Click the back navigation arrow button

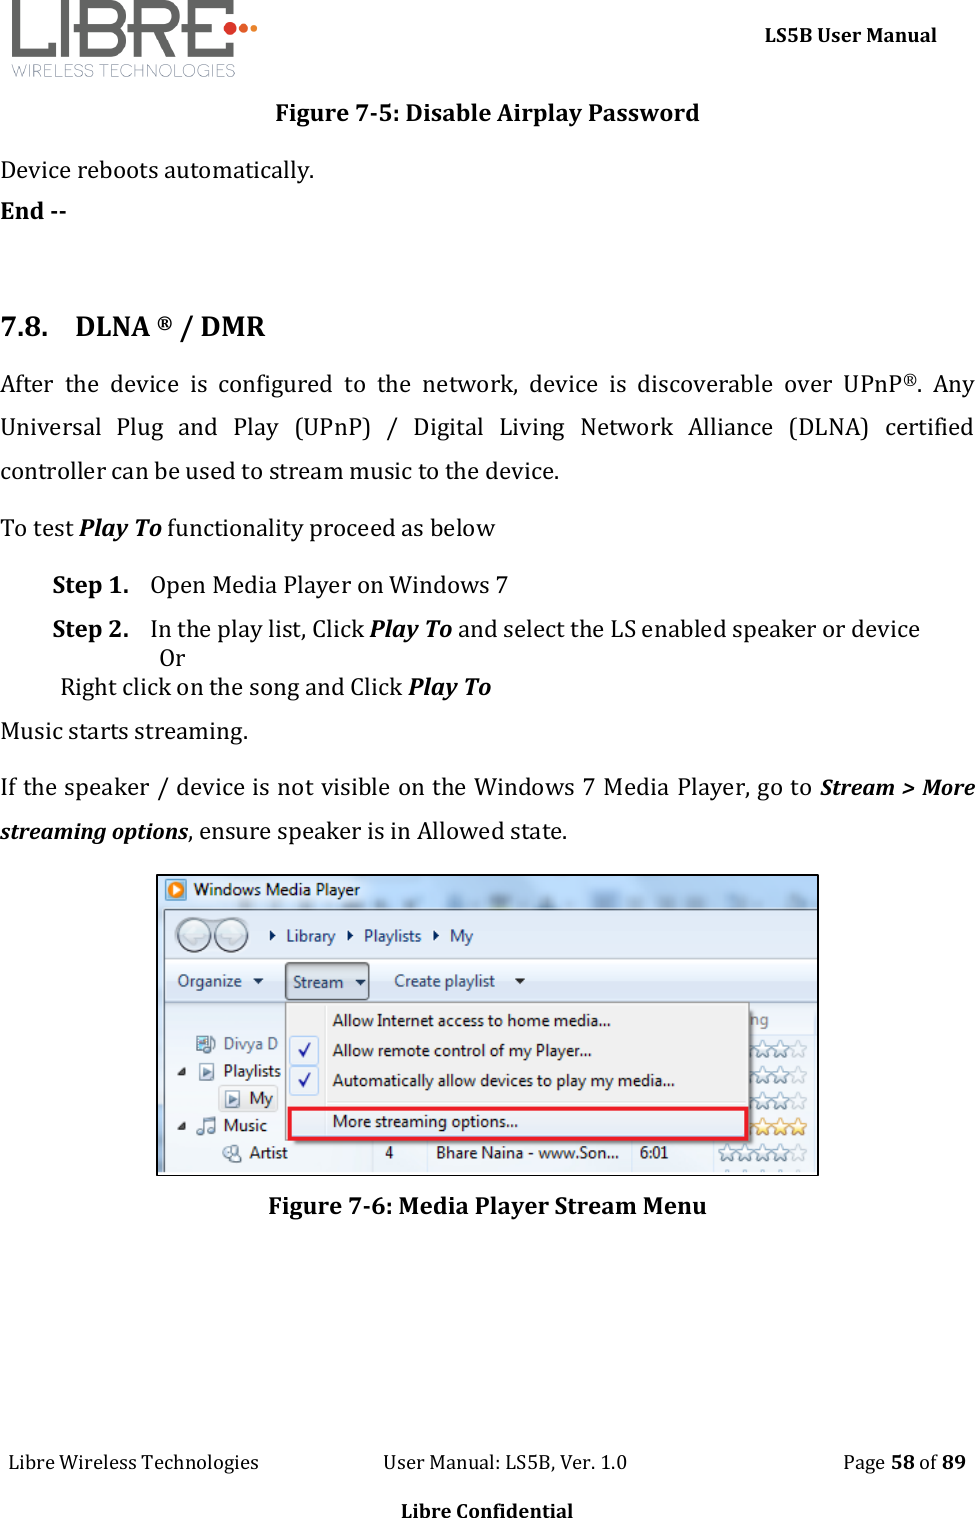tap(196, 935)
